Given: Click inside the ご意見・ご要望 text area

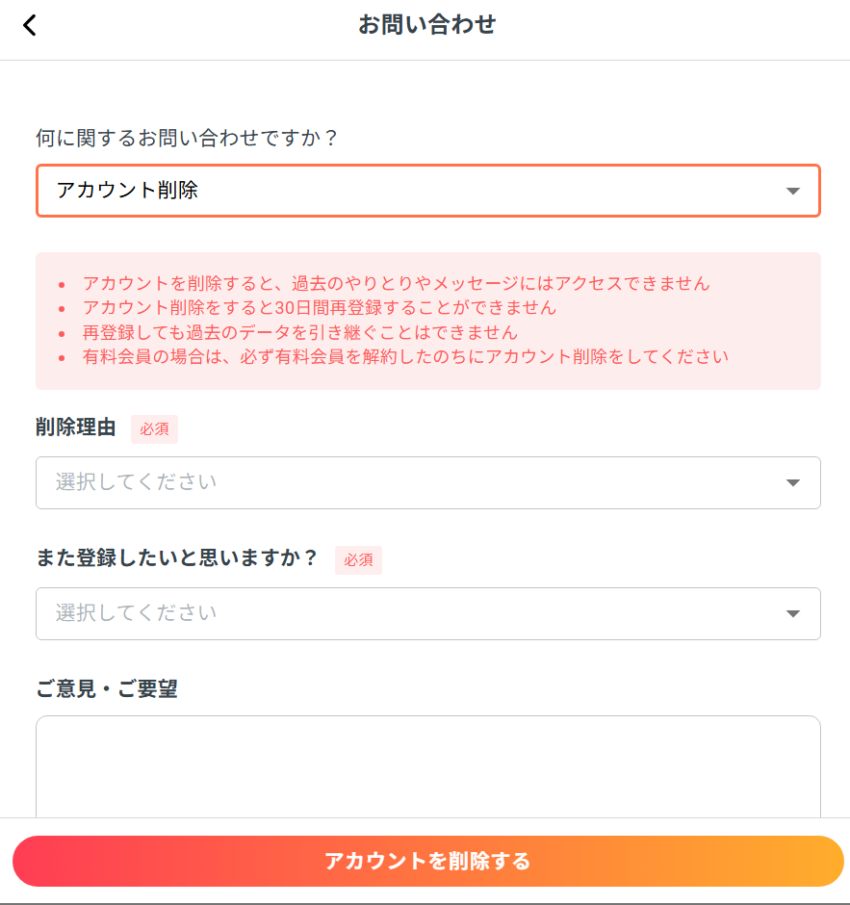Looking at the screenshot, I should [428, 765].
